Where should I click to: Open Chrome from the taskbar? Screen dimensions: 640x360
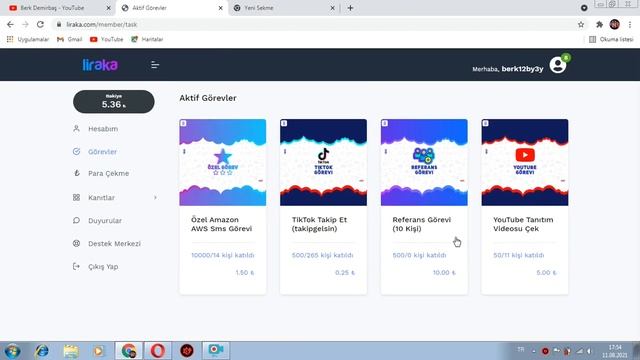click(129, 351)
